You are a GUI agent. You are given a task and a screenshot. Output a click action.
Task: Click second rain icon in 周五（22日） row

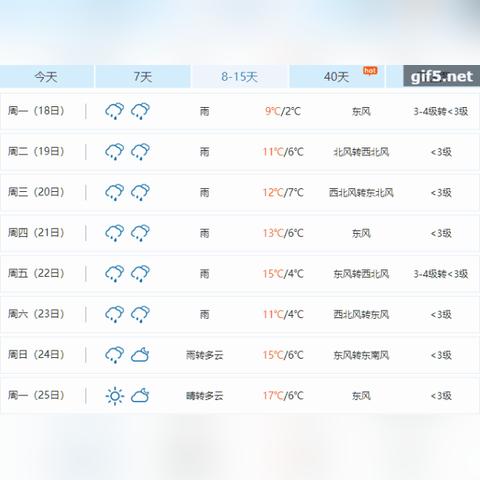click(140, 274)
